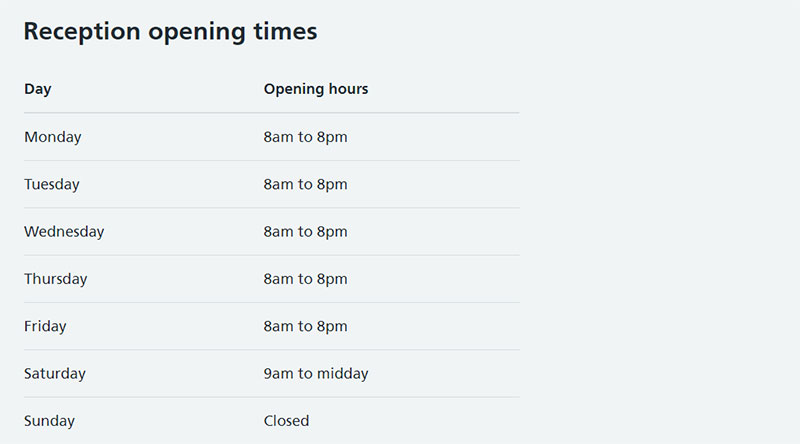The image size is (800, 444).
Task: Click the Sunday row label
Action: pos(49,421)
